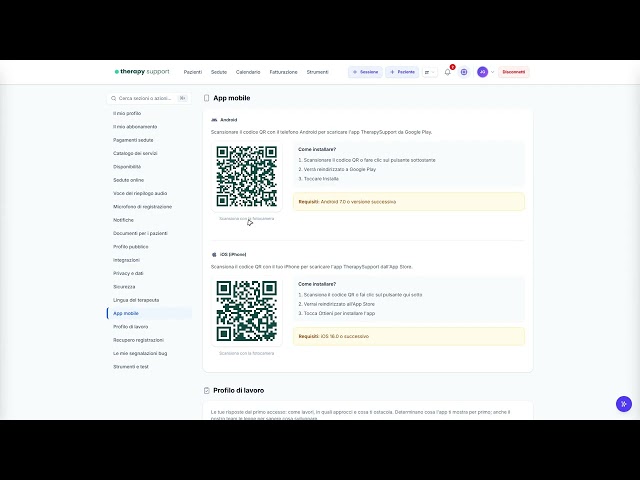
Task: Click the Requisiti Android 7.0 notice
Action: 409,202
